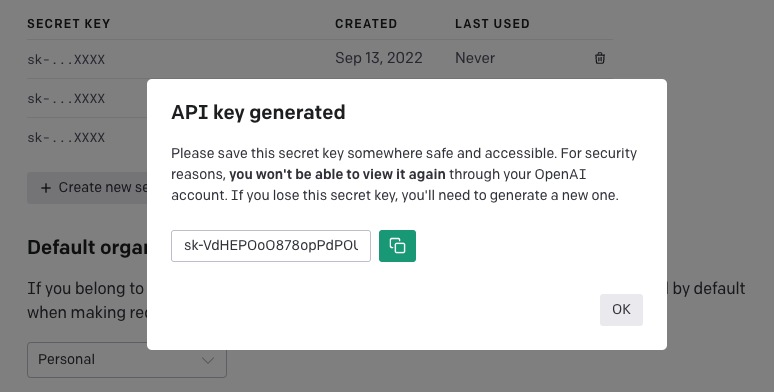The width and height of the screenshot is (774, 392).
Task: Click the Sep 13, 2022 created date
Action: pyautogui.click(x=379, y=58)
